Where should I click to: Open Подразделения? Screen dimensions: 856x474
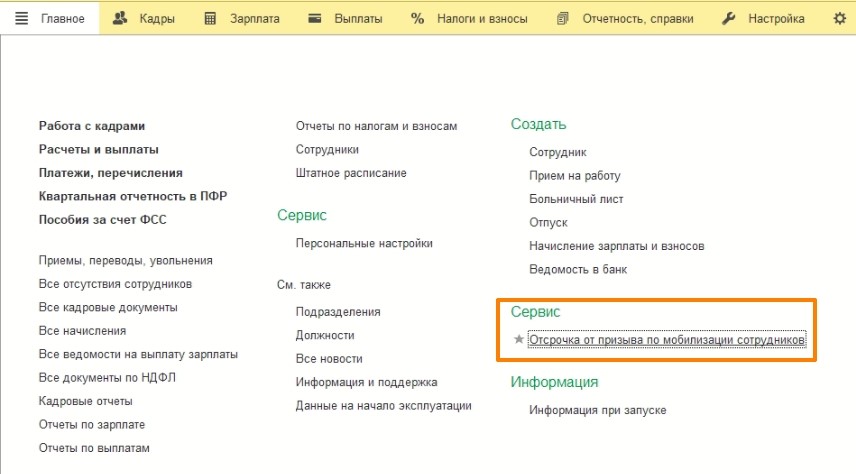click(x=338, y=312)
